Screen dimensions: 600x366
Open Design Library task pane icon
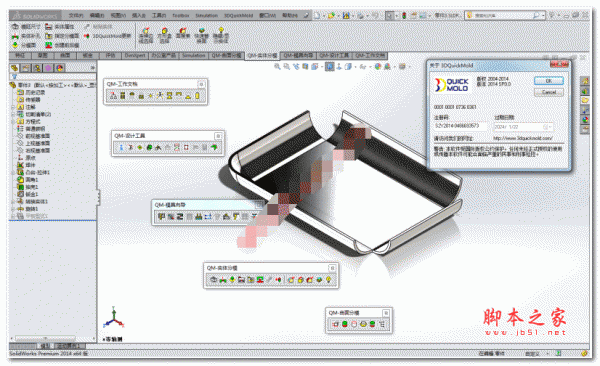(585, 91)
